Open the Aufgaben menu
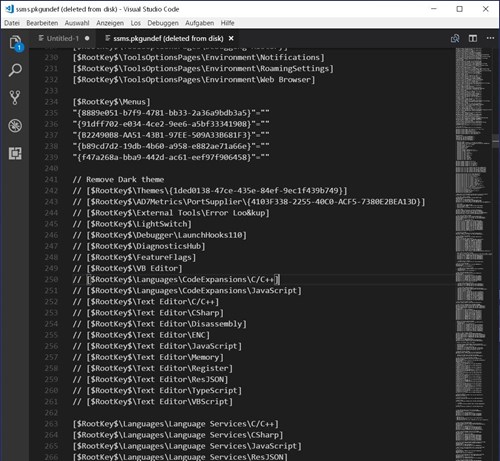This screenshot has width=500, height=461. click(x=200, y=23)
